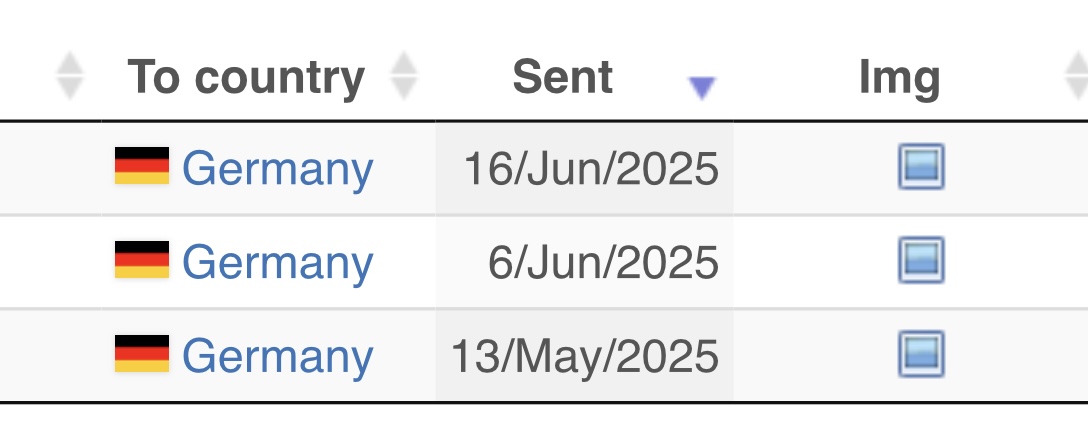Sort table by Sent column header
The height and width of the screenshot is (437, 1088).
[563, 76]
